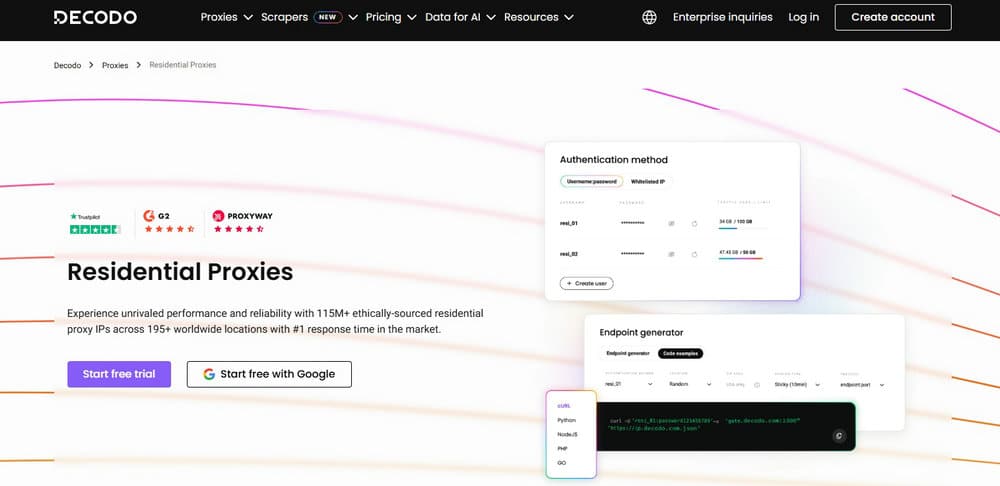Switch to Code examples tab
This screenshot has width=1000, height=486.
coord(680,353)
